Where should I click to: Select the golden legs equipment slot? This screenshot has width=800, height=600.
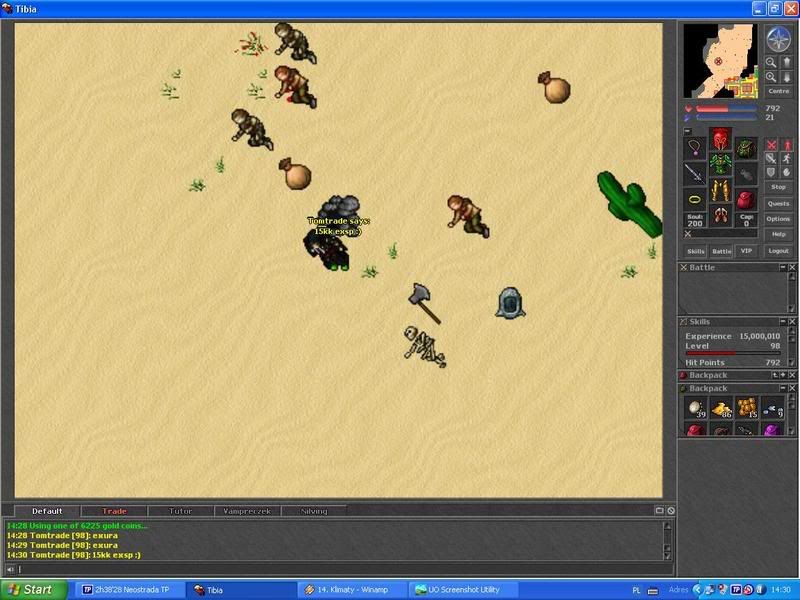pos(720,190)
